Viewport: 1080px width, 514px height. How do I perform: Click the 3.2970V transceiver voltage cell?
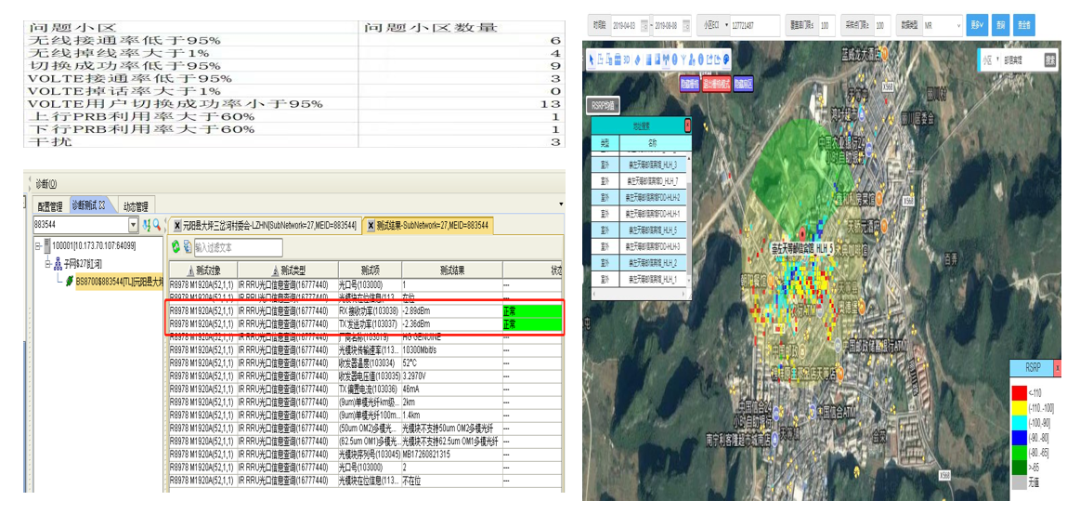click(x=452, y=376)
